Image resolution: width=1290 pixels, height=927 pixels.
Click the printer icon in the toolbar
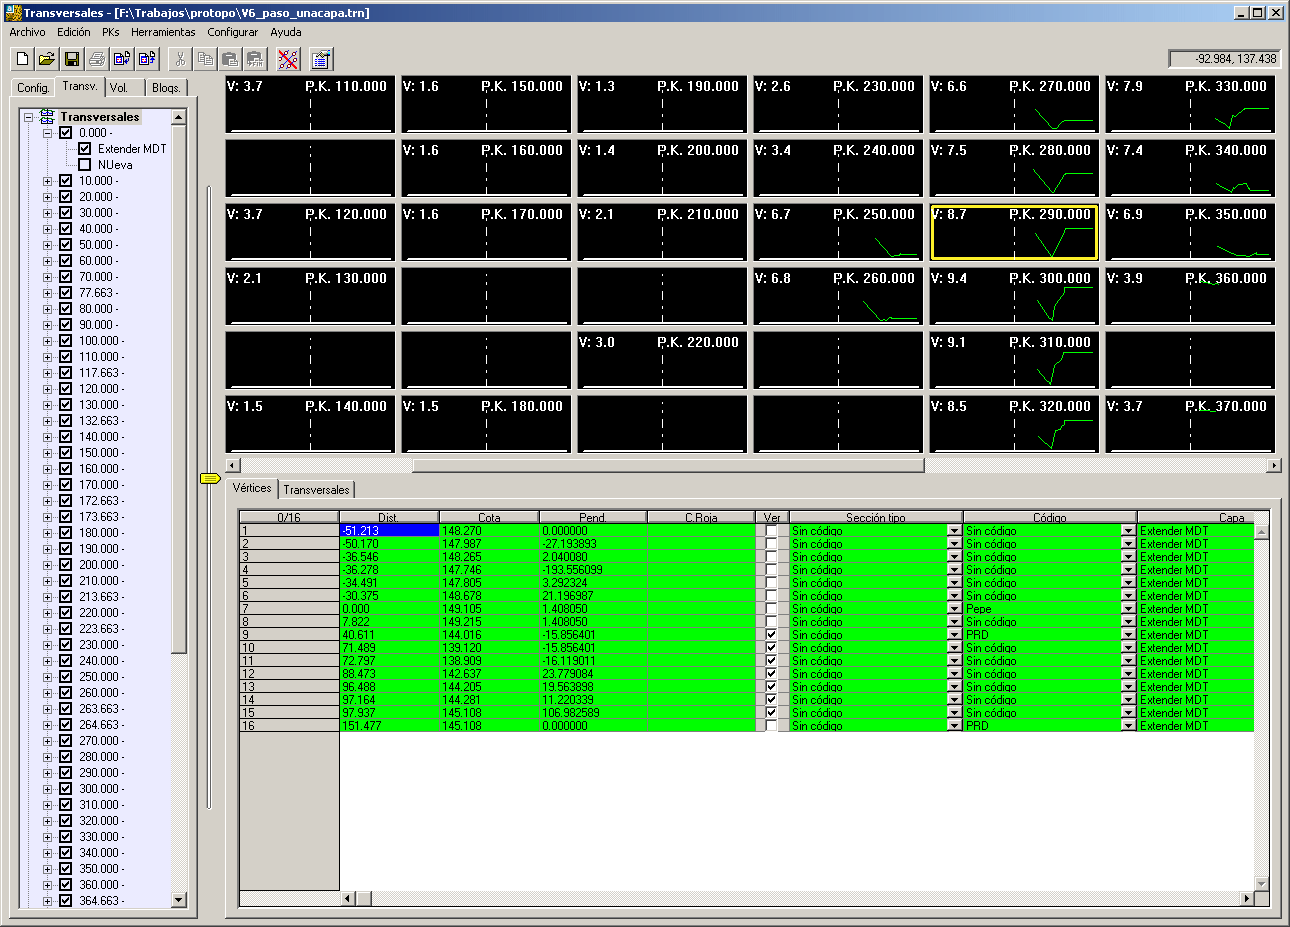[x=97, y=59]
